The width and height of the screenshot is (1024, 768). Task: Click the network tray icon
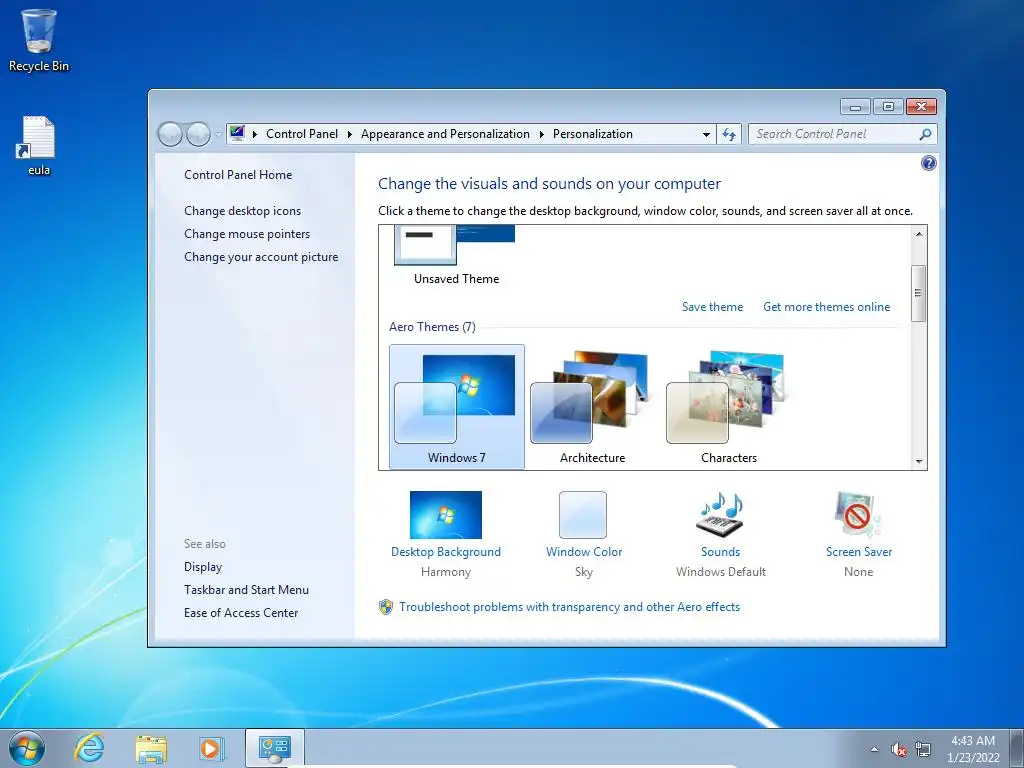click(x=923, y=749)
